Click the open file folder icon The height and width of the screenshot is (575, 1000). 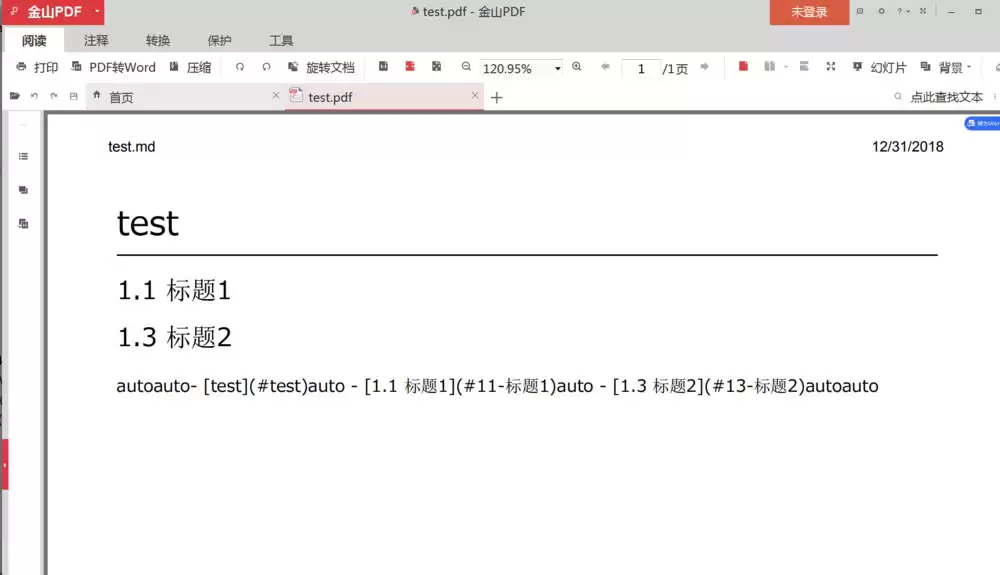[x=15, y=96]
